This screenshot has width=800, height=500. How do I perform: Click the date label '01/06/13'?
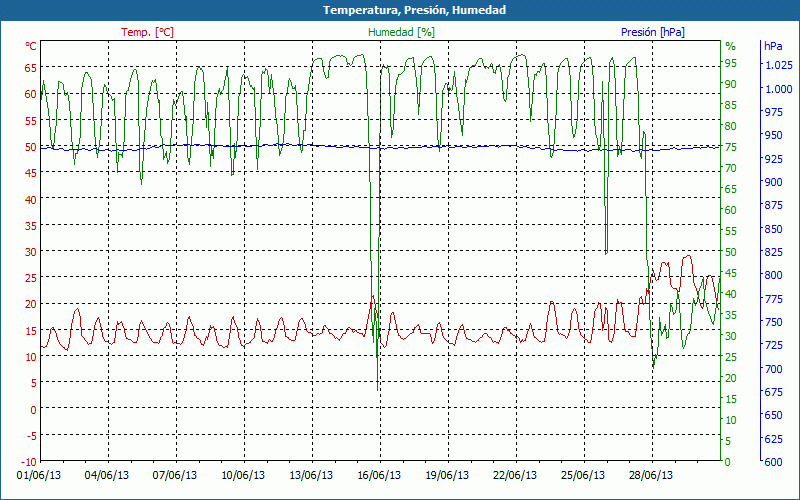[x=39, y=476]
